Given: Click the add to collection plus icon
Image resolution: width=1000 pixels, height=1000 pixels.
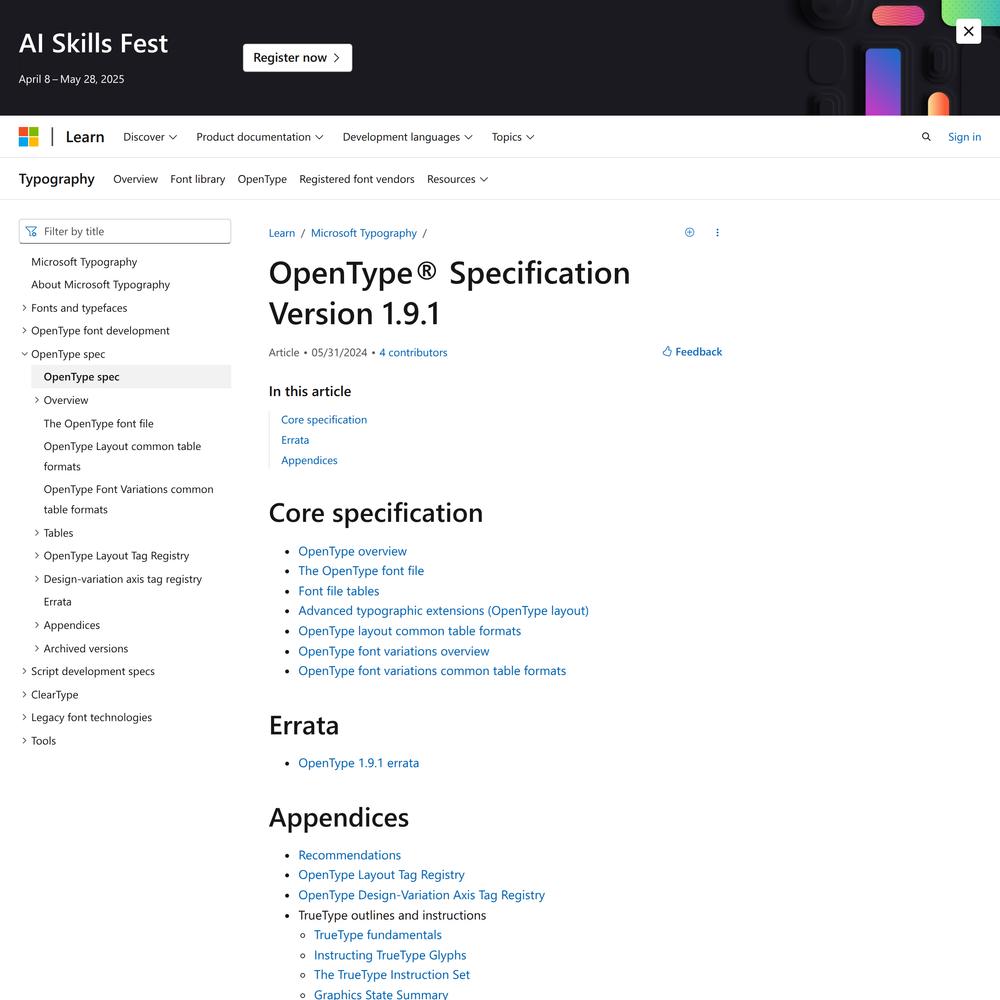Looking at the screenshot, I should [689, 232].
